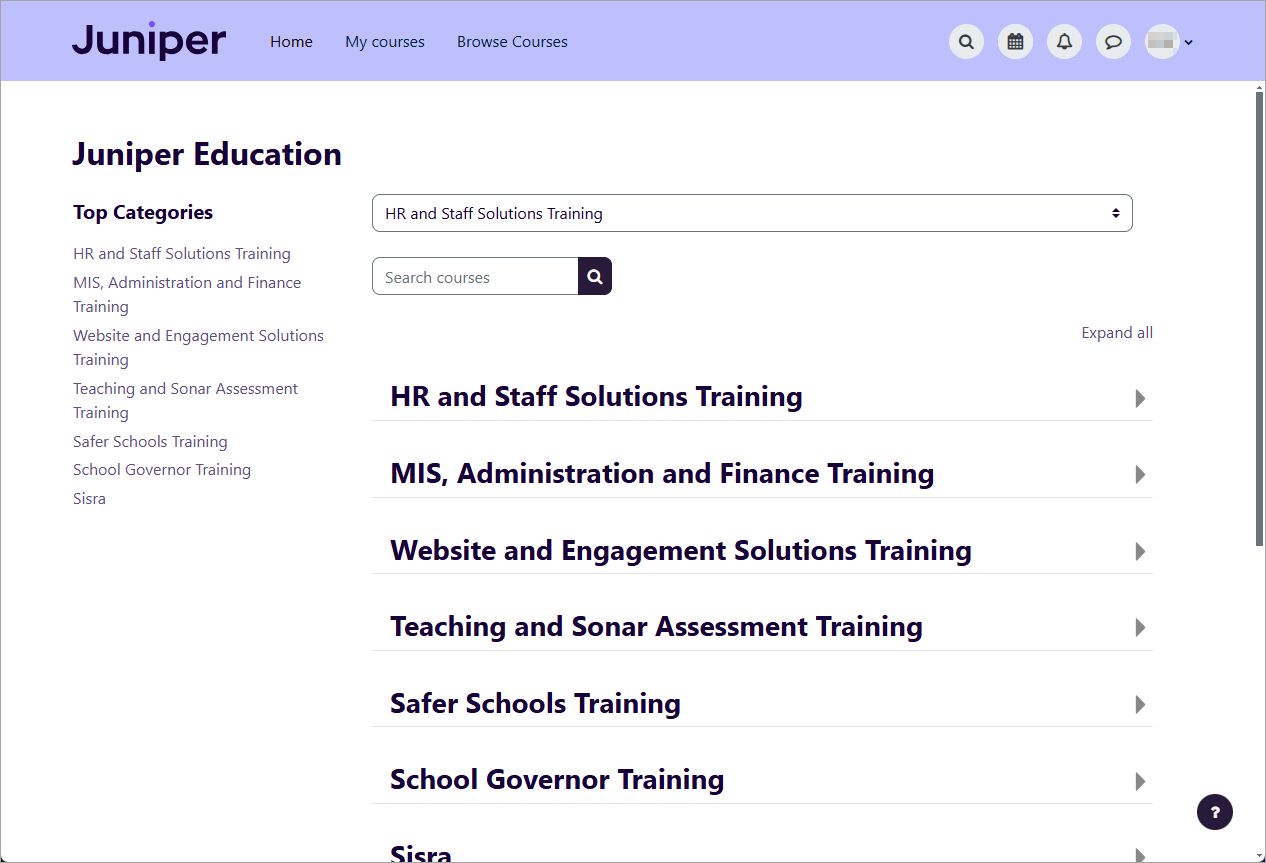Select Home in the navigation bar
1266x863 pixels.
[291, 41]
